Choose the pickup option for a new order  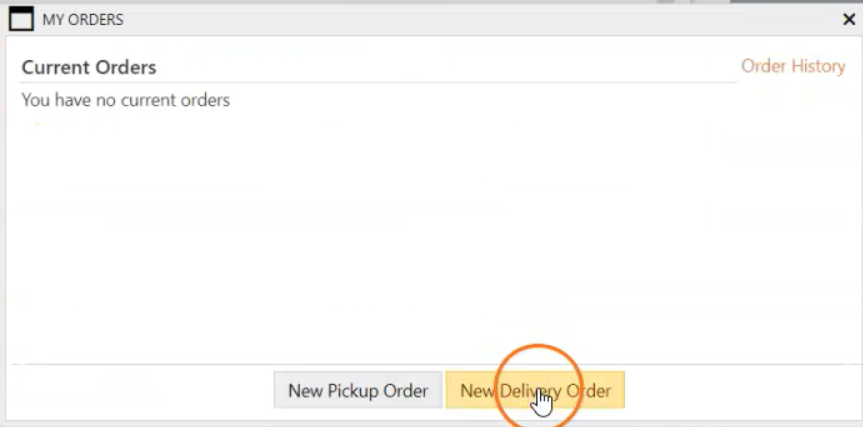click(358, 390)
